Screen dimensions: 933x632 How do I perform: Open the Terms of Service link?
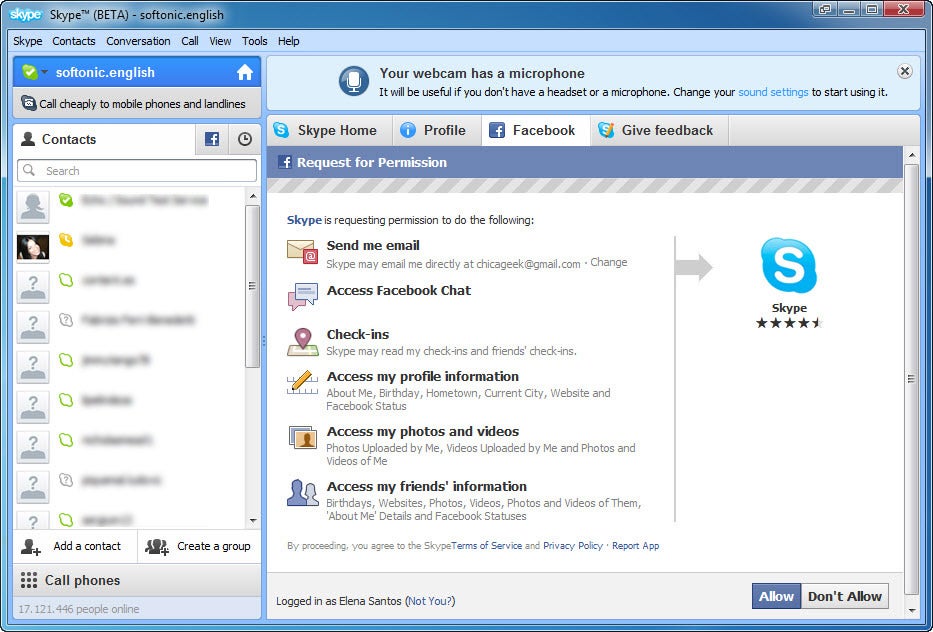click(486, 546)
